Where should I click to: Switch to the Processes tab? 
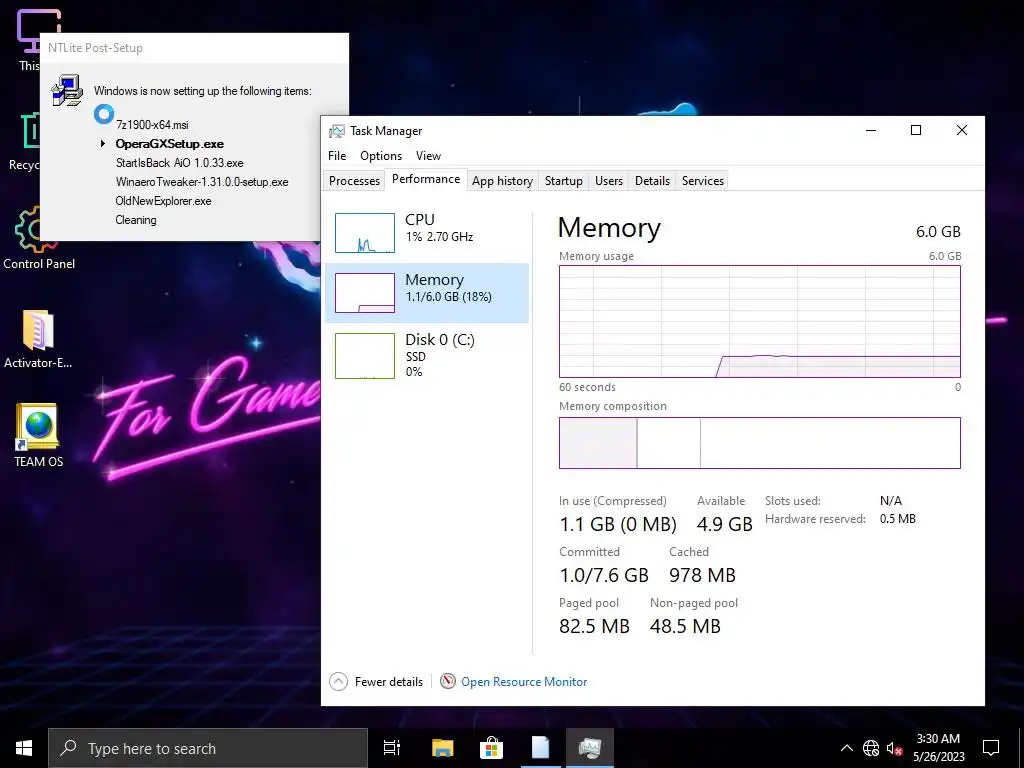click(354, 181)
